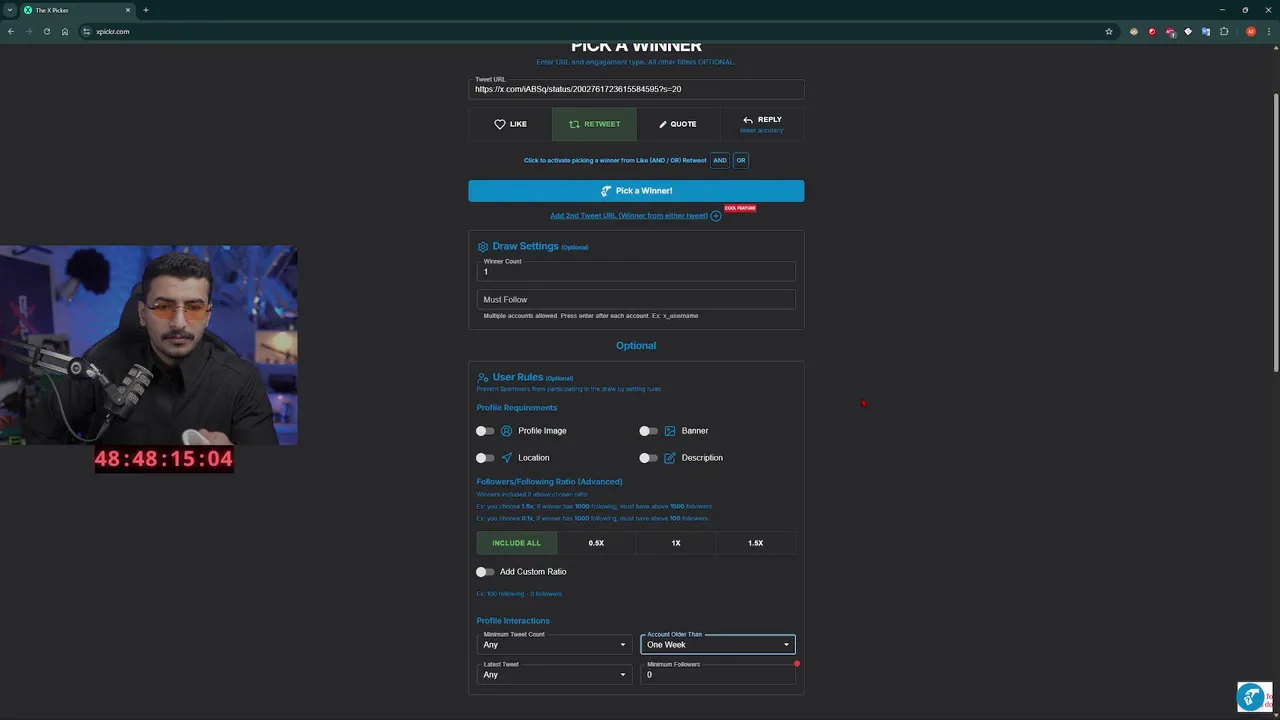Click the Location arrow icon
This screenshot has width=1280, height=720.
click(x=507, y=458)
